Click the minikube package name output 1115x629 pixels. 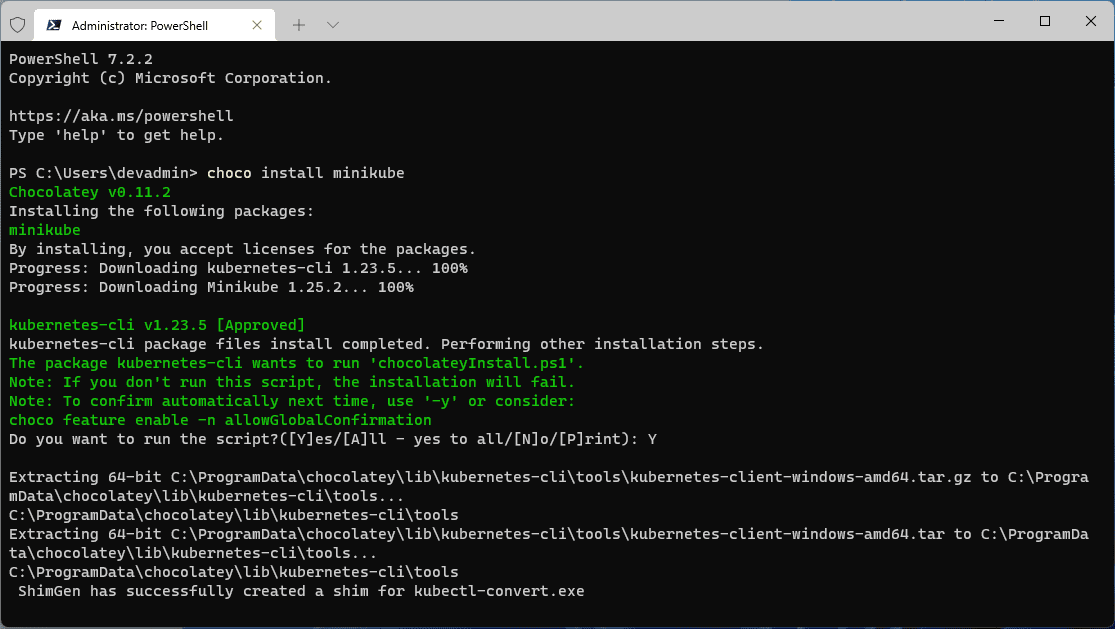point(44,229)
